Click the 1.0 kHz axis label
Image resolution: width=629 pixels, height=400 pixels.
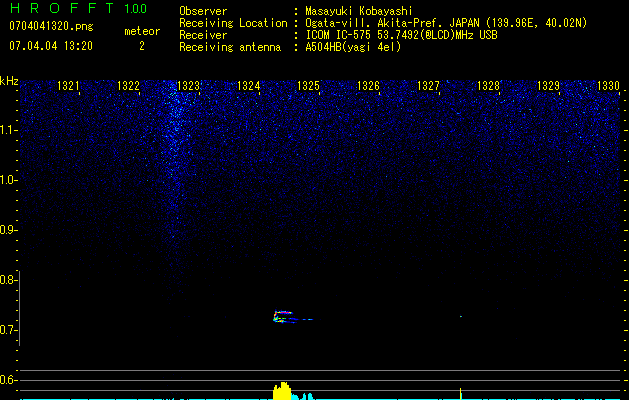coord(8,180)
